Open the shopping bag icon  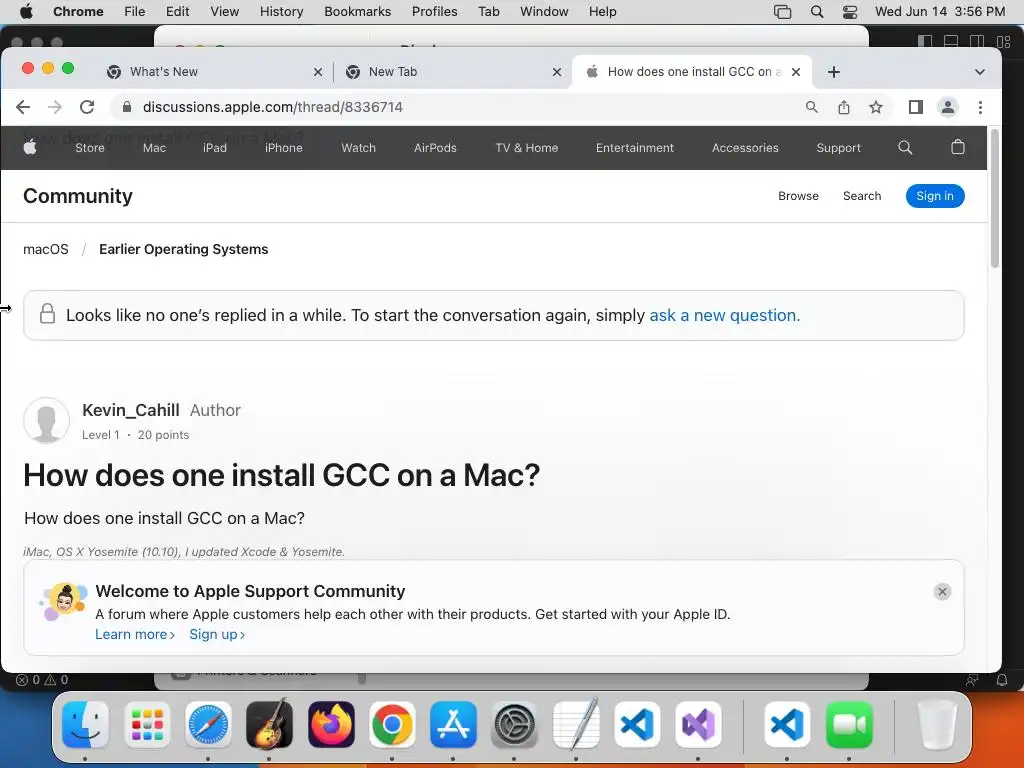(957, 147)
